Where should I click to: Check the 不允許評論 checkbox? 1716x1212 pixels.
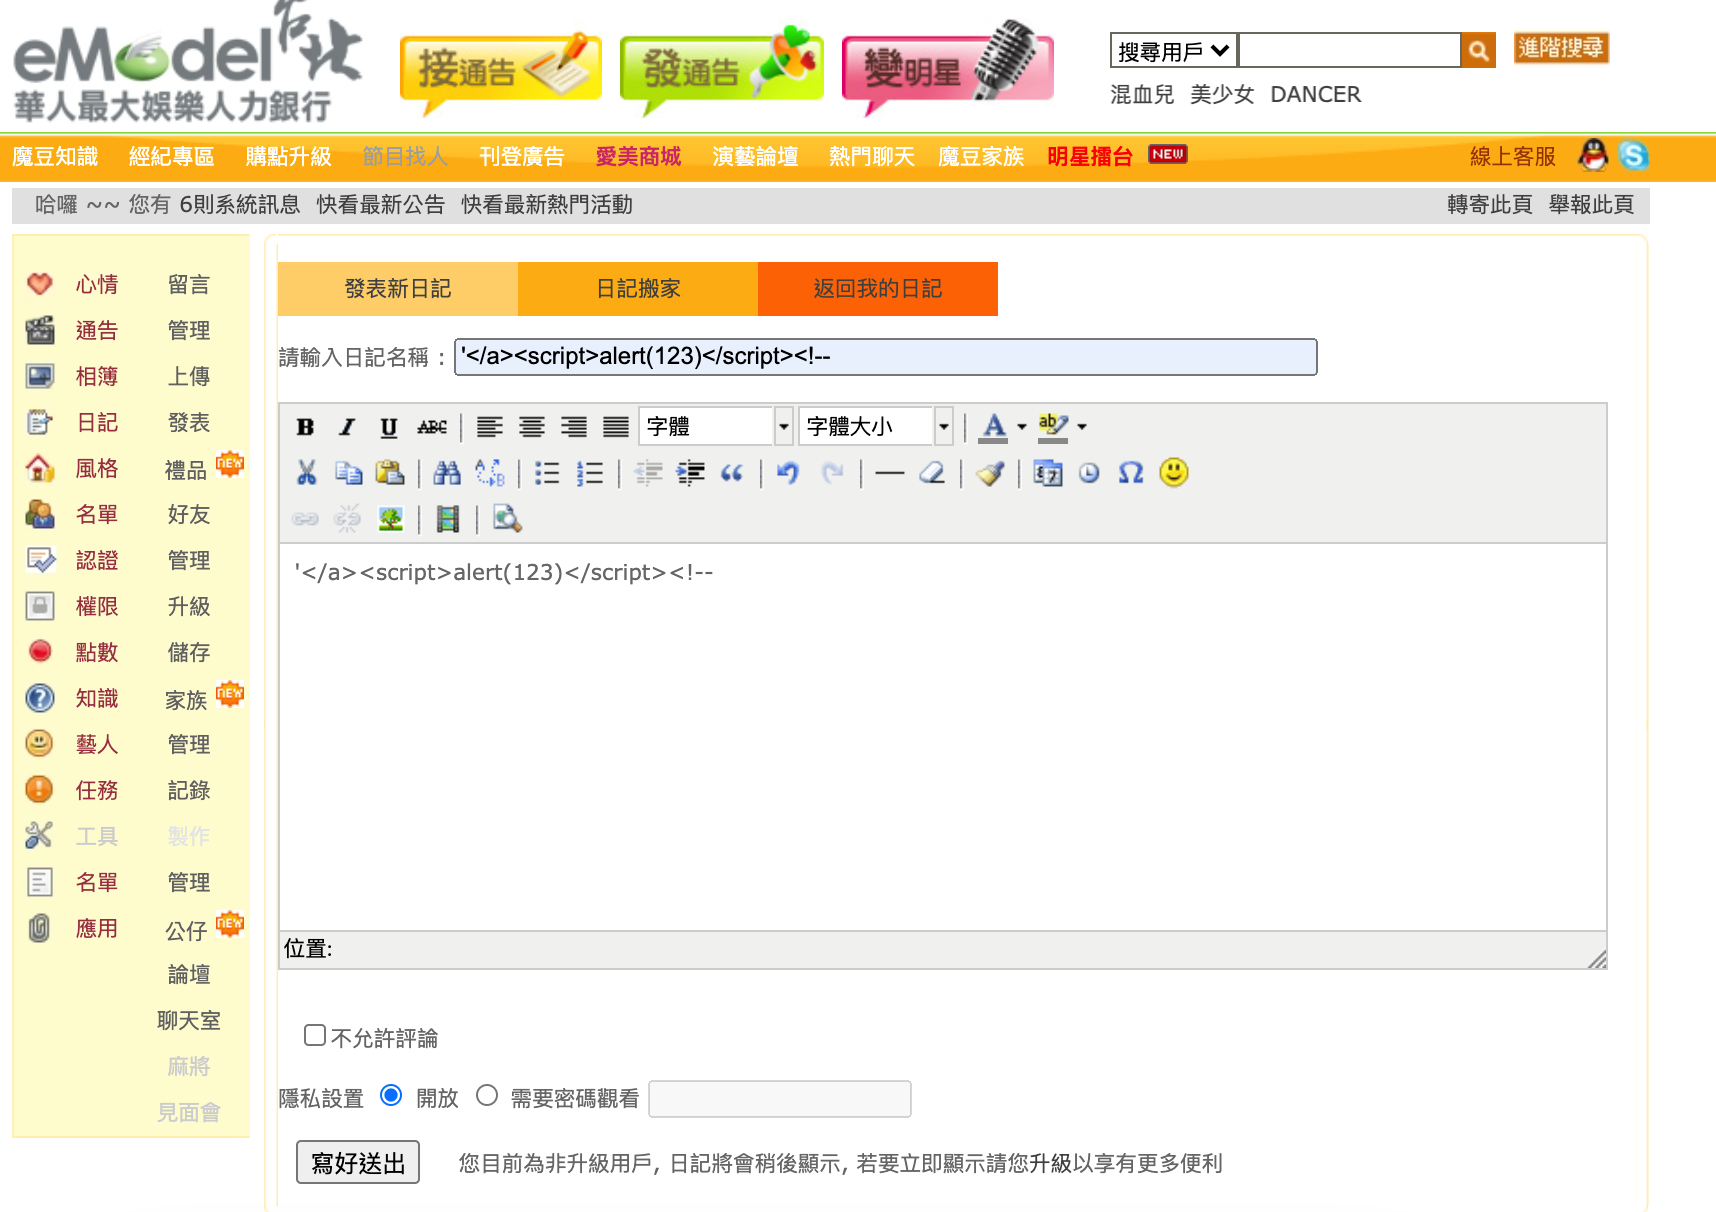click(315, 1035)
